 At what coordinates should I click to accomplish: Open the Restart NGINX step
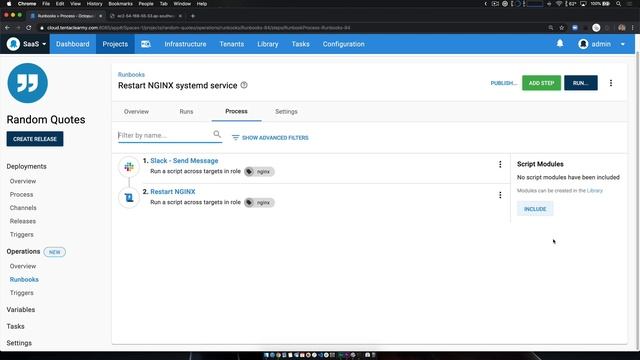click(173, 192)
